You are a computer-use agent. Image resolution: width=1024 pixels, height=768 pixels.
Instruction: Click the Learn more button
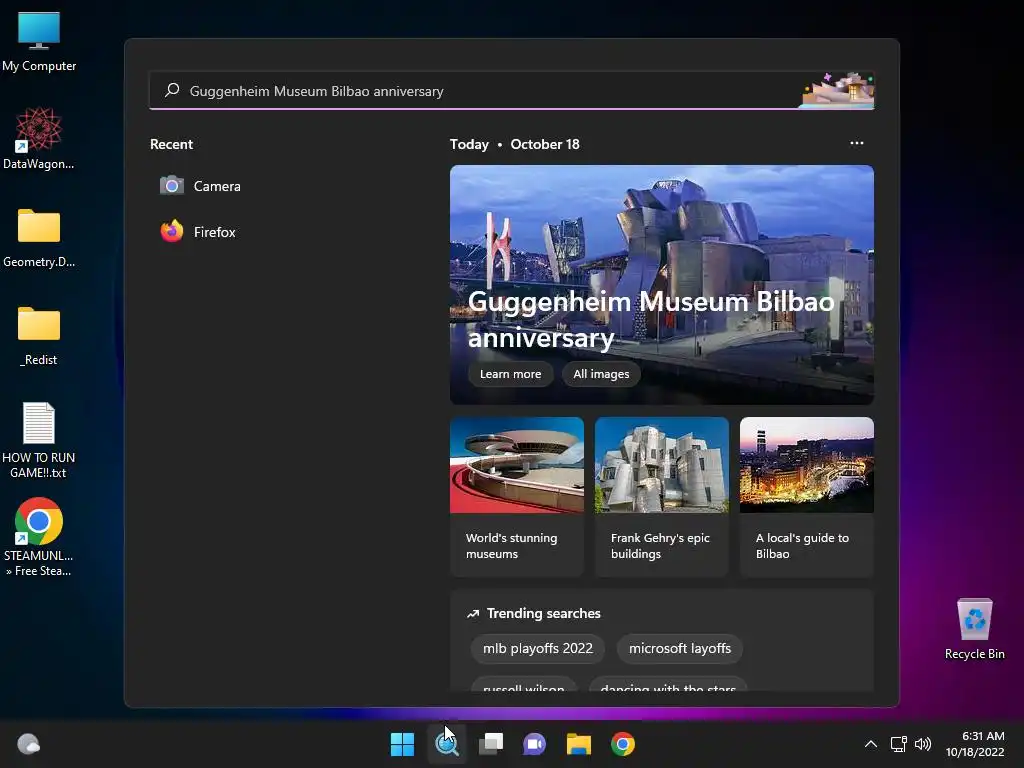point(511,374)
